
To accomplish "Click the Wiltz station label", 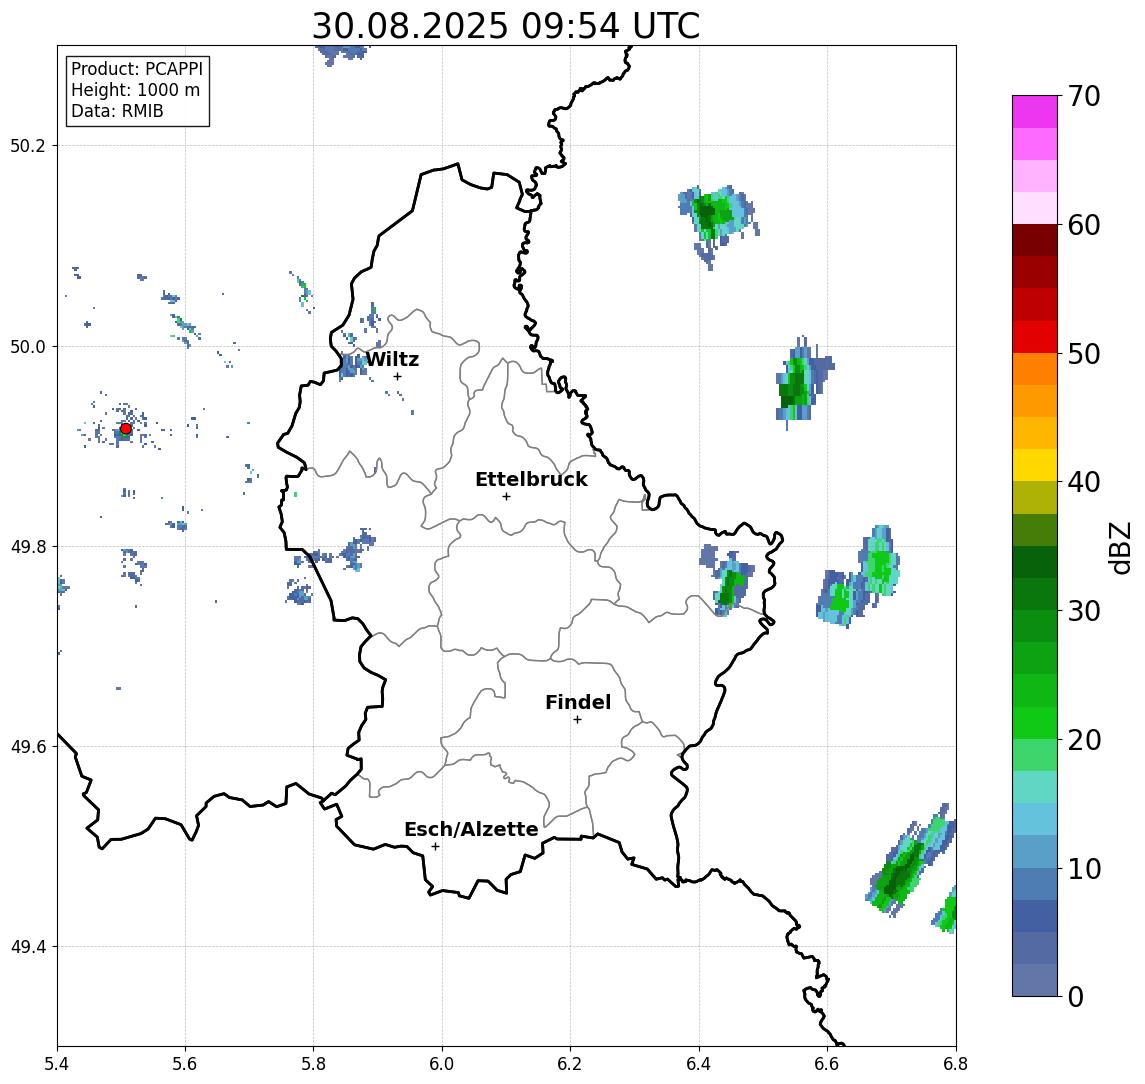I will coord(392,359).
